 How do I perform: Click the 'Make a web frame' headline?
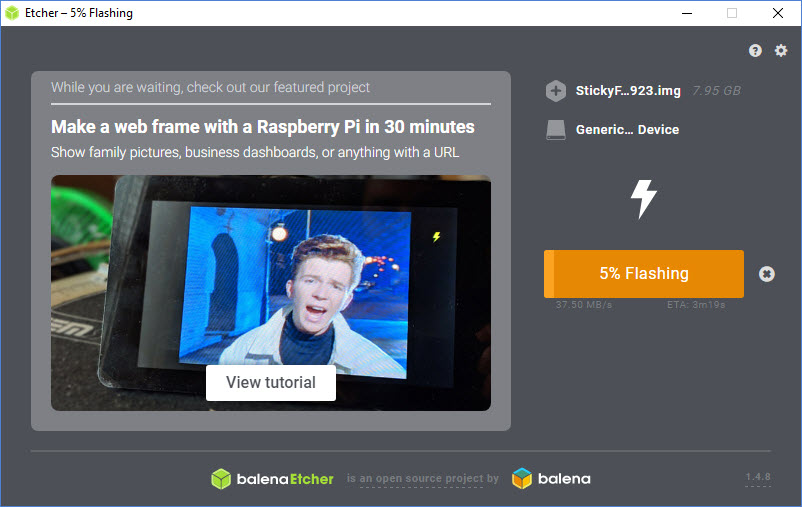coord(262,127)
